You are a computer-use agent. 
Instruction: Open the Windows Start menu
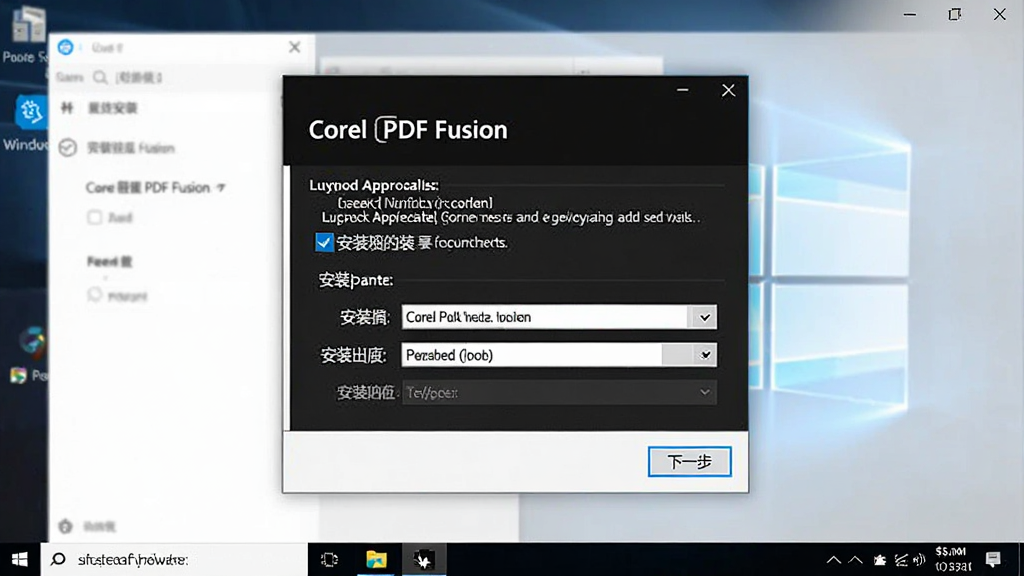pos(20,560)
